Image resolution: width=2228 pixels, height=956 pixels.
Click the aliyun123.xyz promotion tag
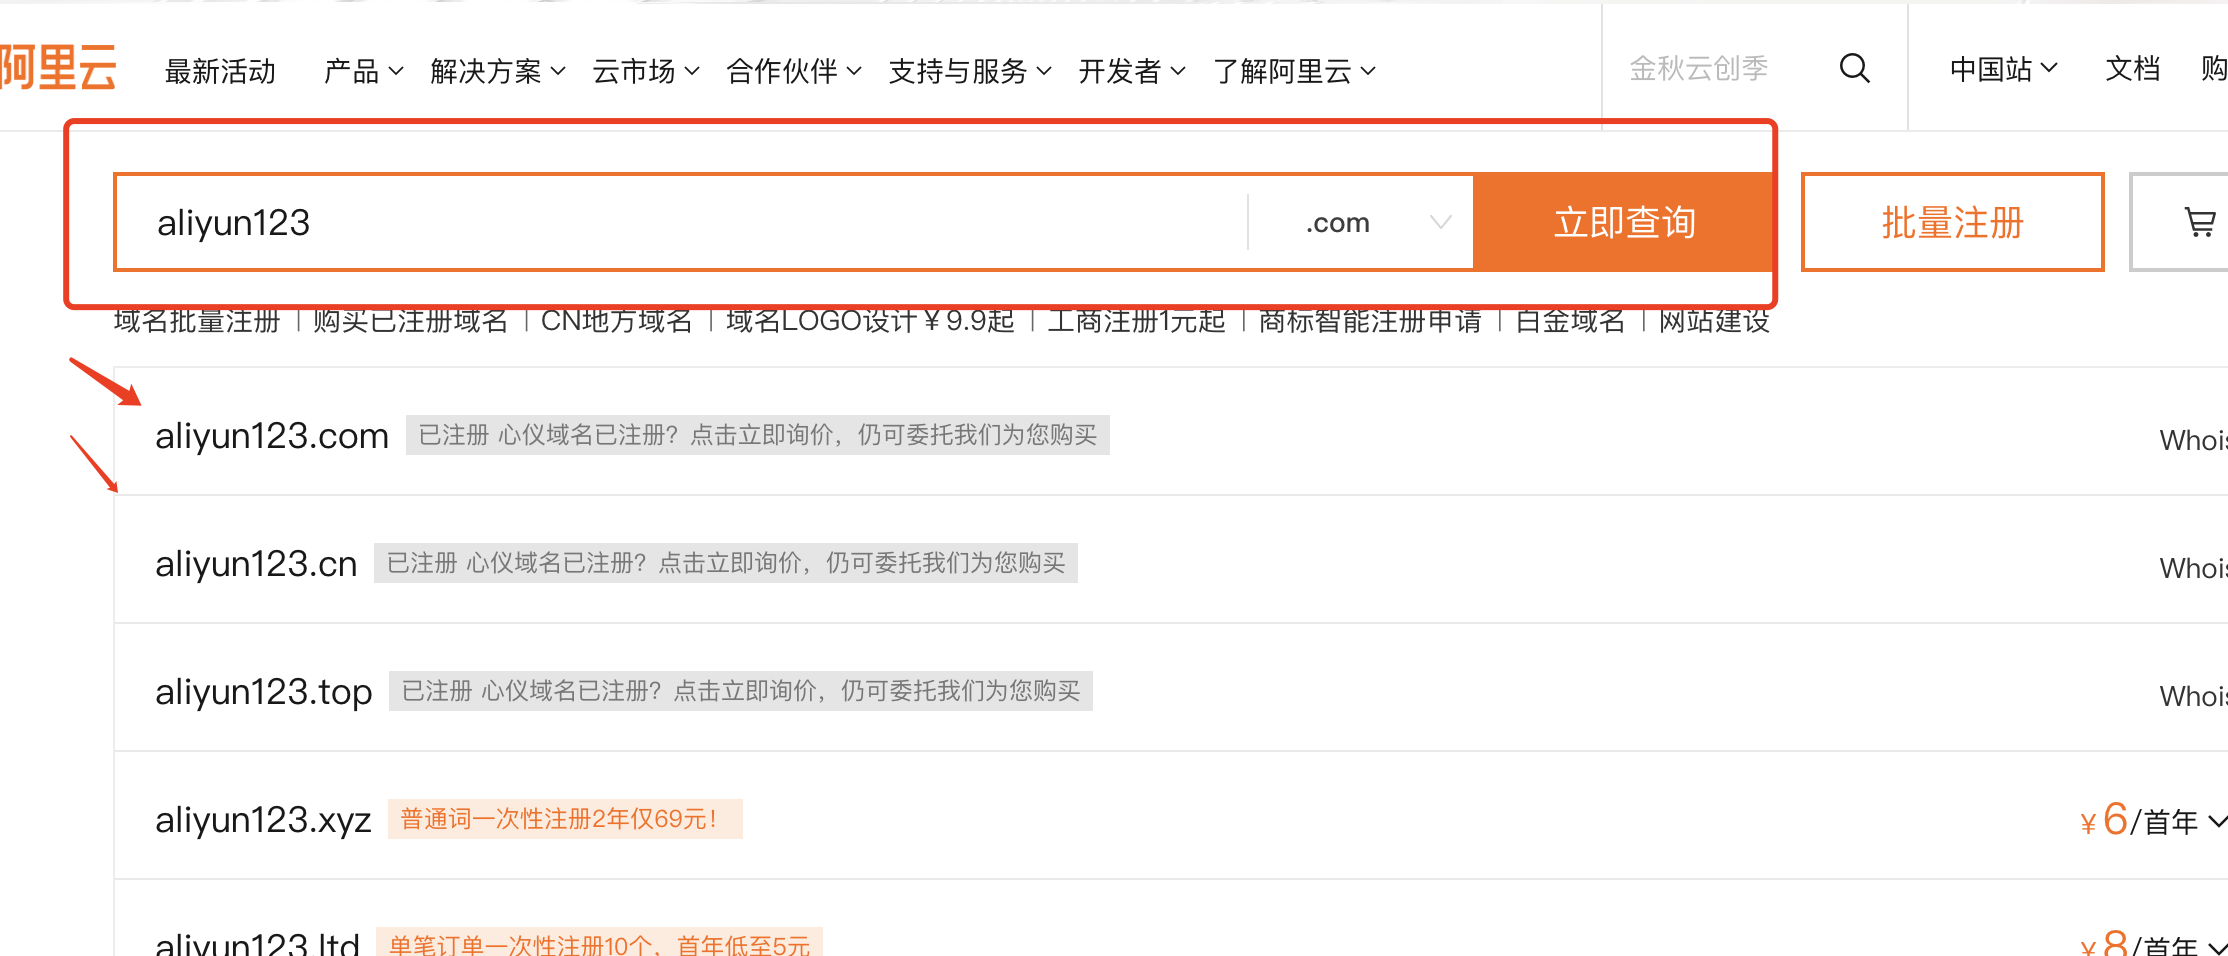point(564,819)
